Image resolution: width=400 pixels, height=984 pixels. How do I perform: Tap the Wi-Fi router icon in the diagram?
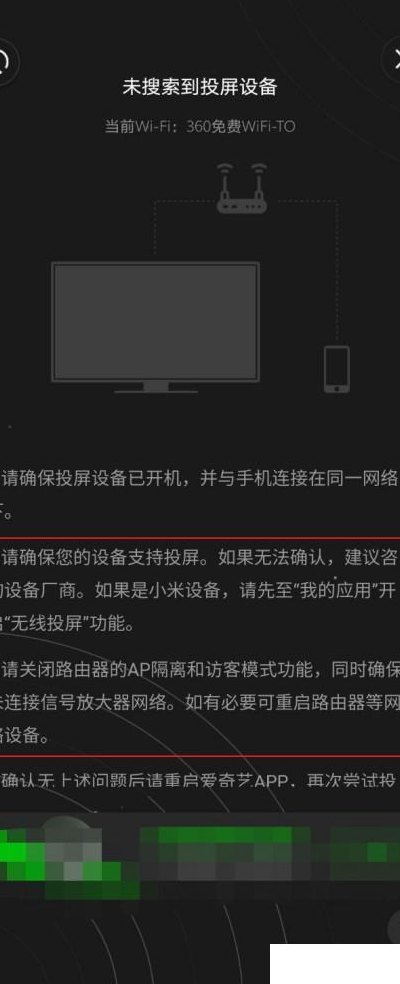(x=242, y=189)
